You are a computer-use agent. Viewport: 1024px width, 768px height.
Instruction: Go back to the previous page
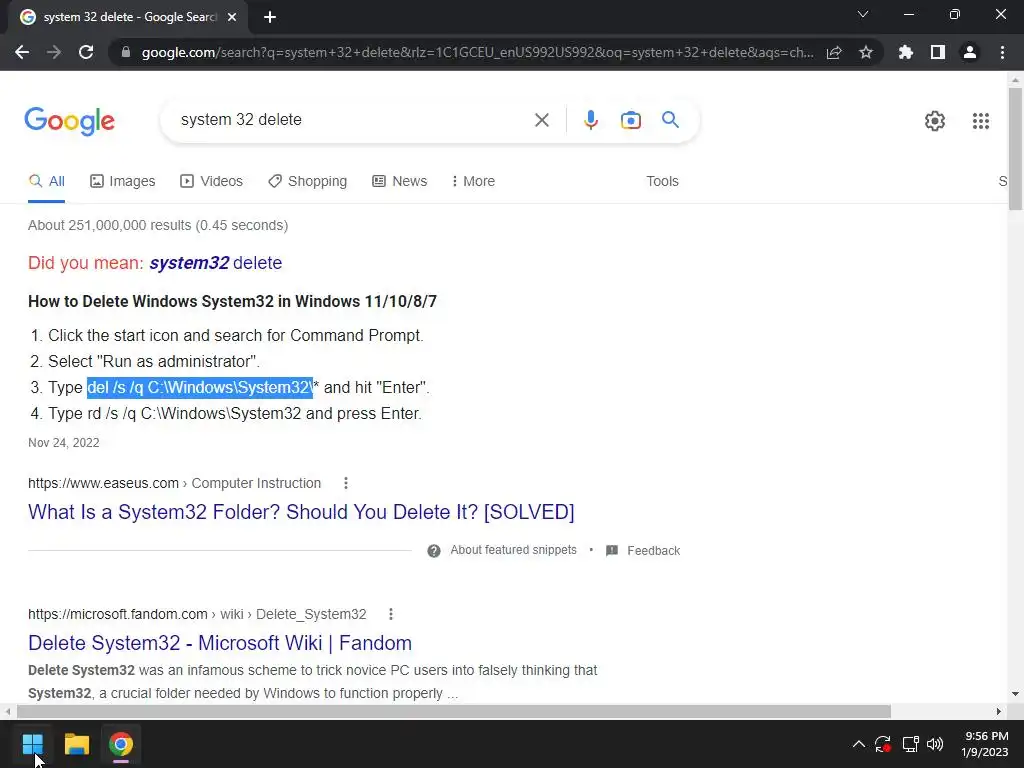(x=22, y=52)
